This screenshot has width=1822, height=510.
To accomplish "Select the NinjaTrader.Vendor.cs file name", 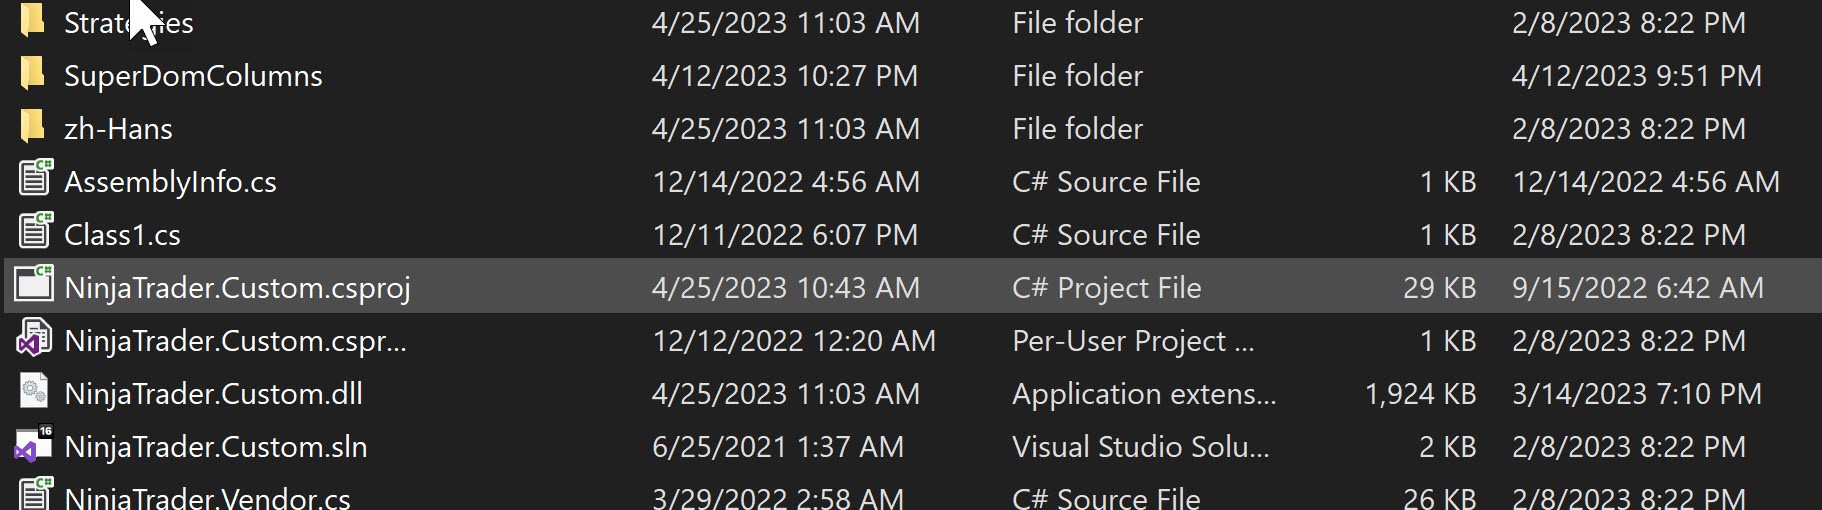I will coord(207,498).
